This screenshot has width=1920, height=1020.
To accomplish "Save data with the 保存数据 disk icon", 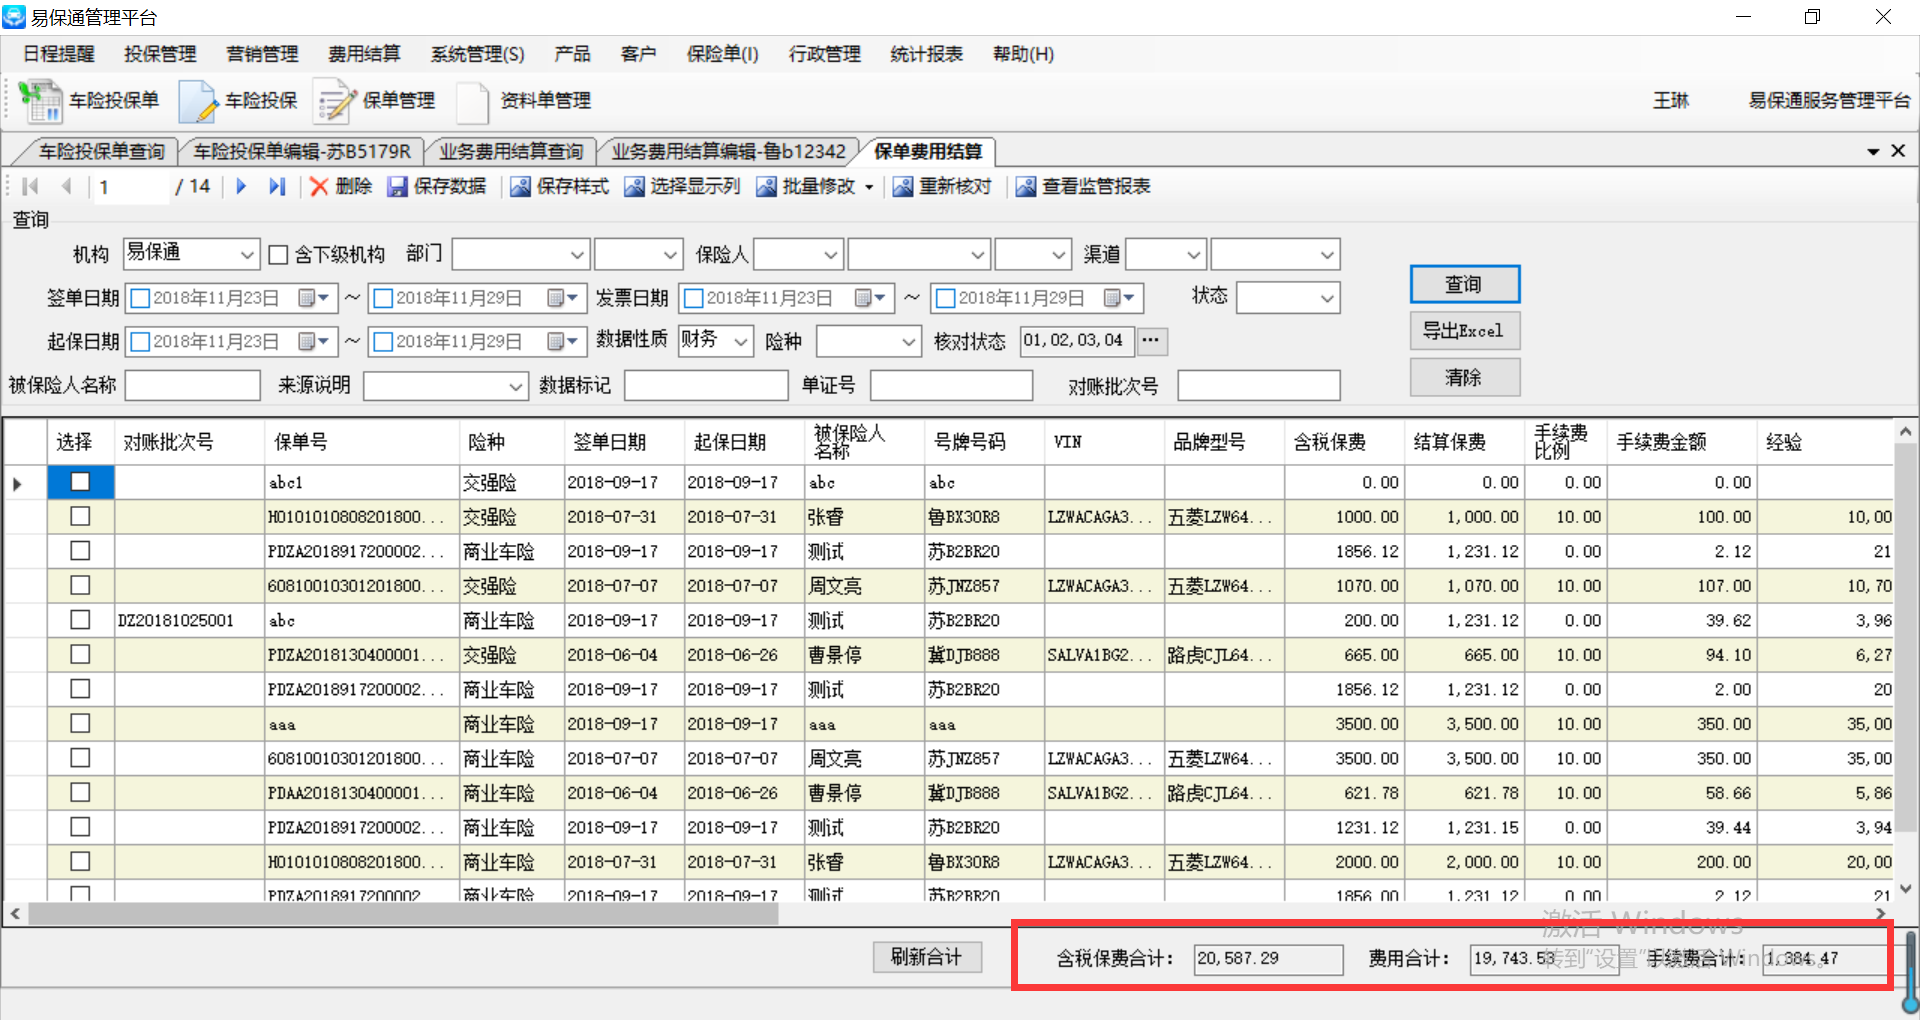I will [398, 187].
